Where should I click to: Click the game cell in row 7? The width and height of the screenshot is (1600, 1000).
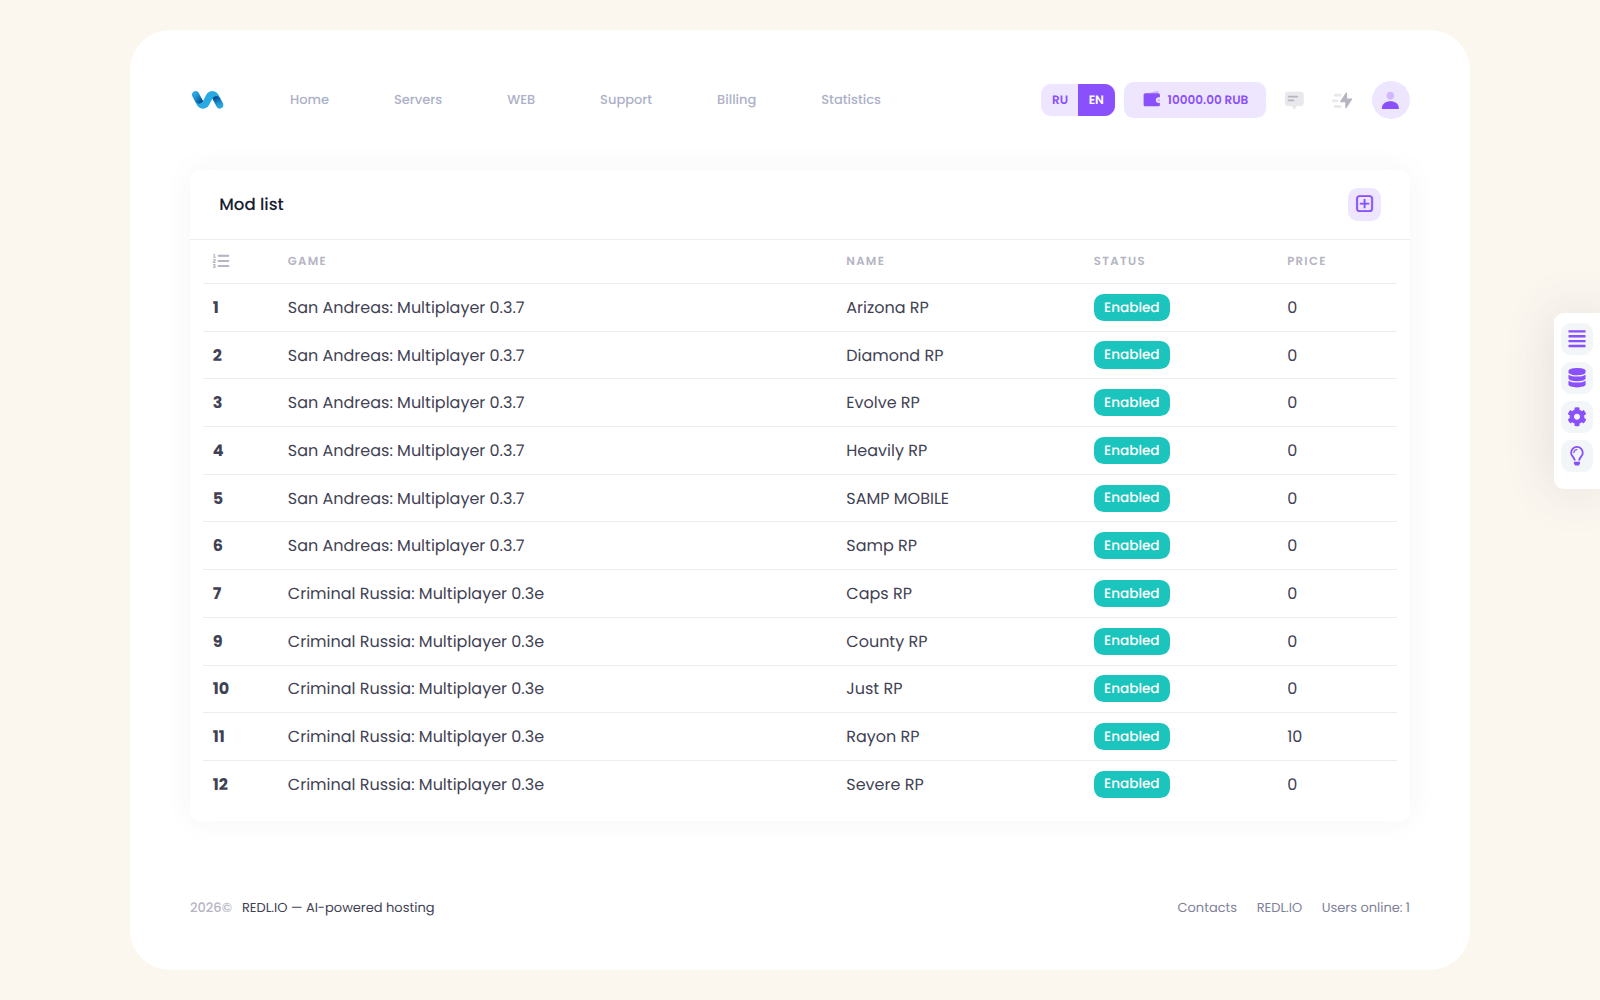coord(416,594)
